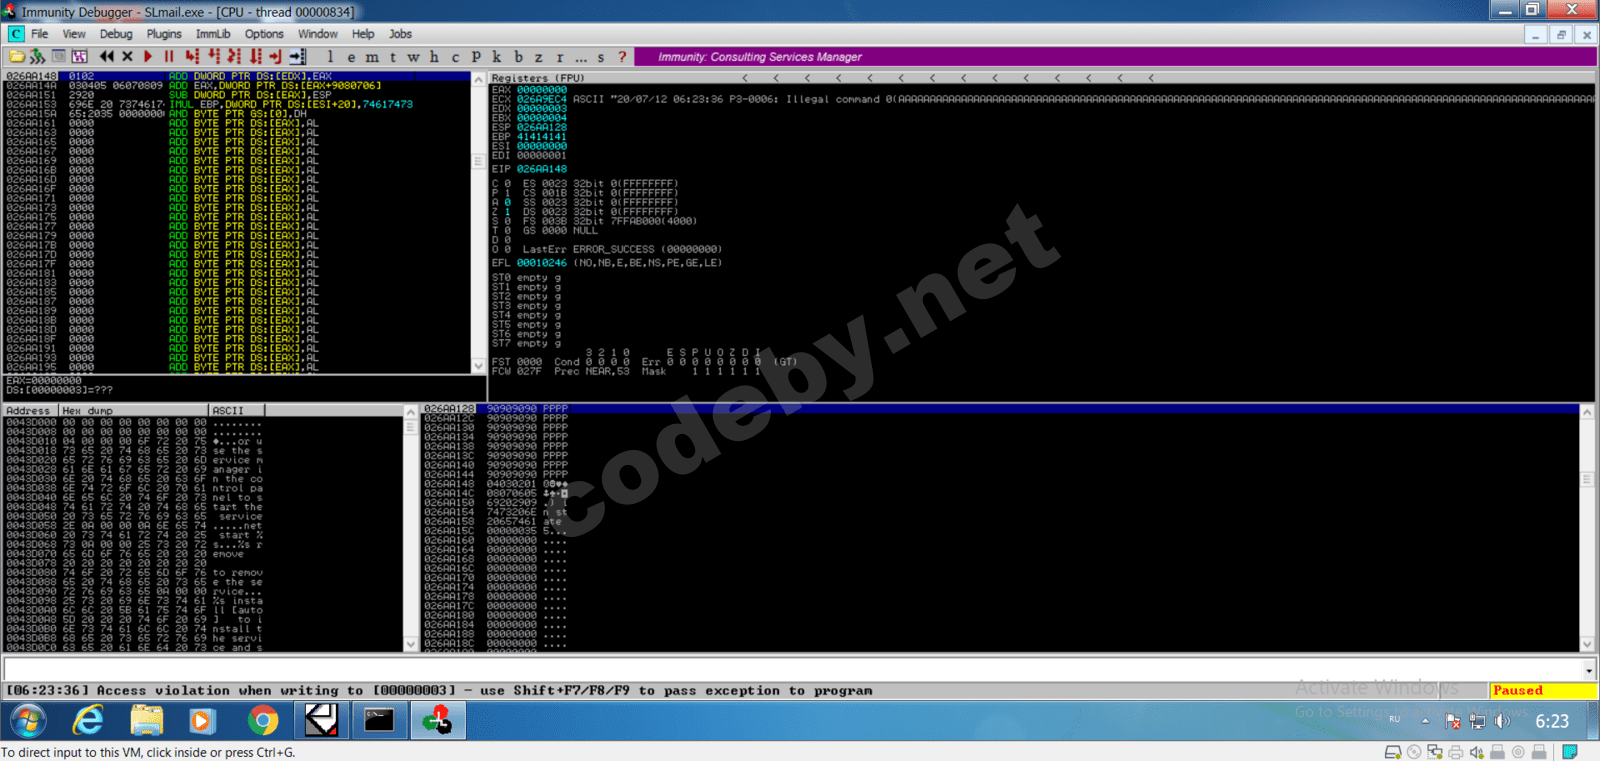Screen dimensions: 1600x761
Task: Click the Trace into icon
Action: (234, 57)
